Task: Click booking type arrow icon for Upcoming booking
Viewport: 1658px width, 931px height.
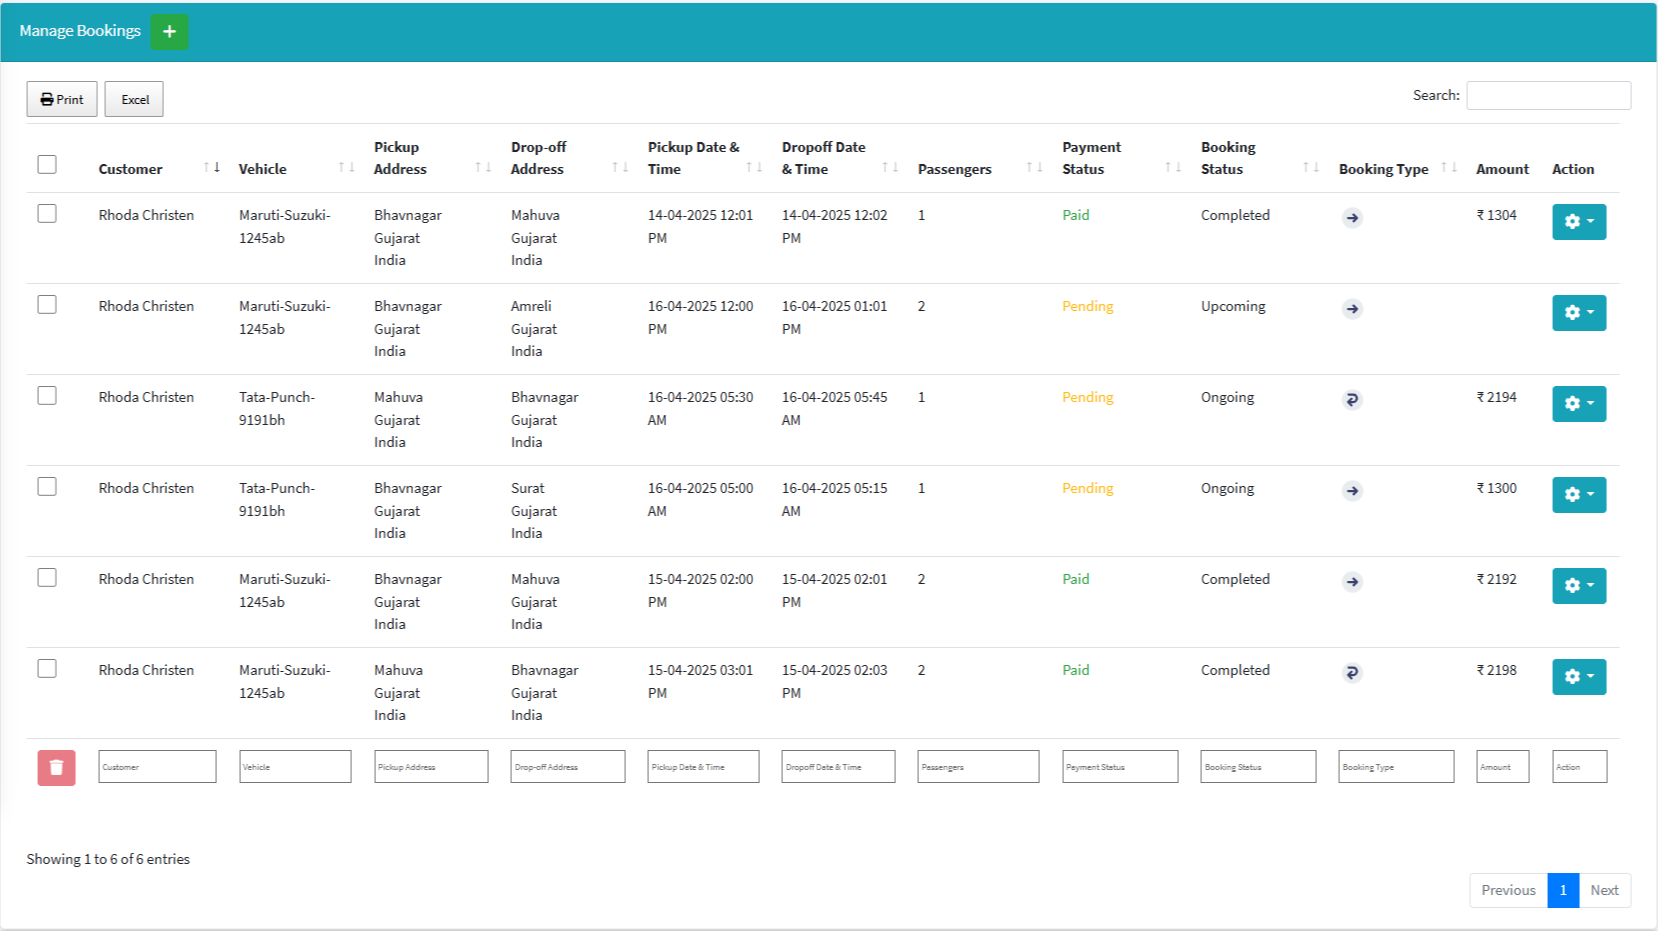Action: [1352, 309]
